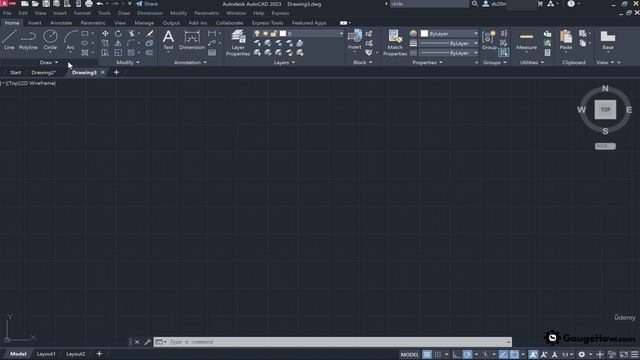Switch to the Manage ribbon tab
The width and height of the screenshot is (640, 360).
[x=144, y=23]
